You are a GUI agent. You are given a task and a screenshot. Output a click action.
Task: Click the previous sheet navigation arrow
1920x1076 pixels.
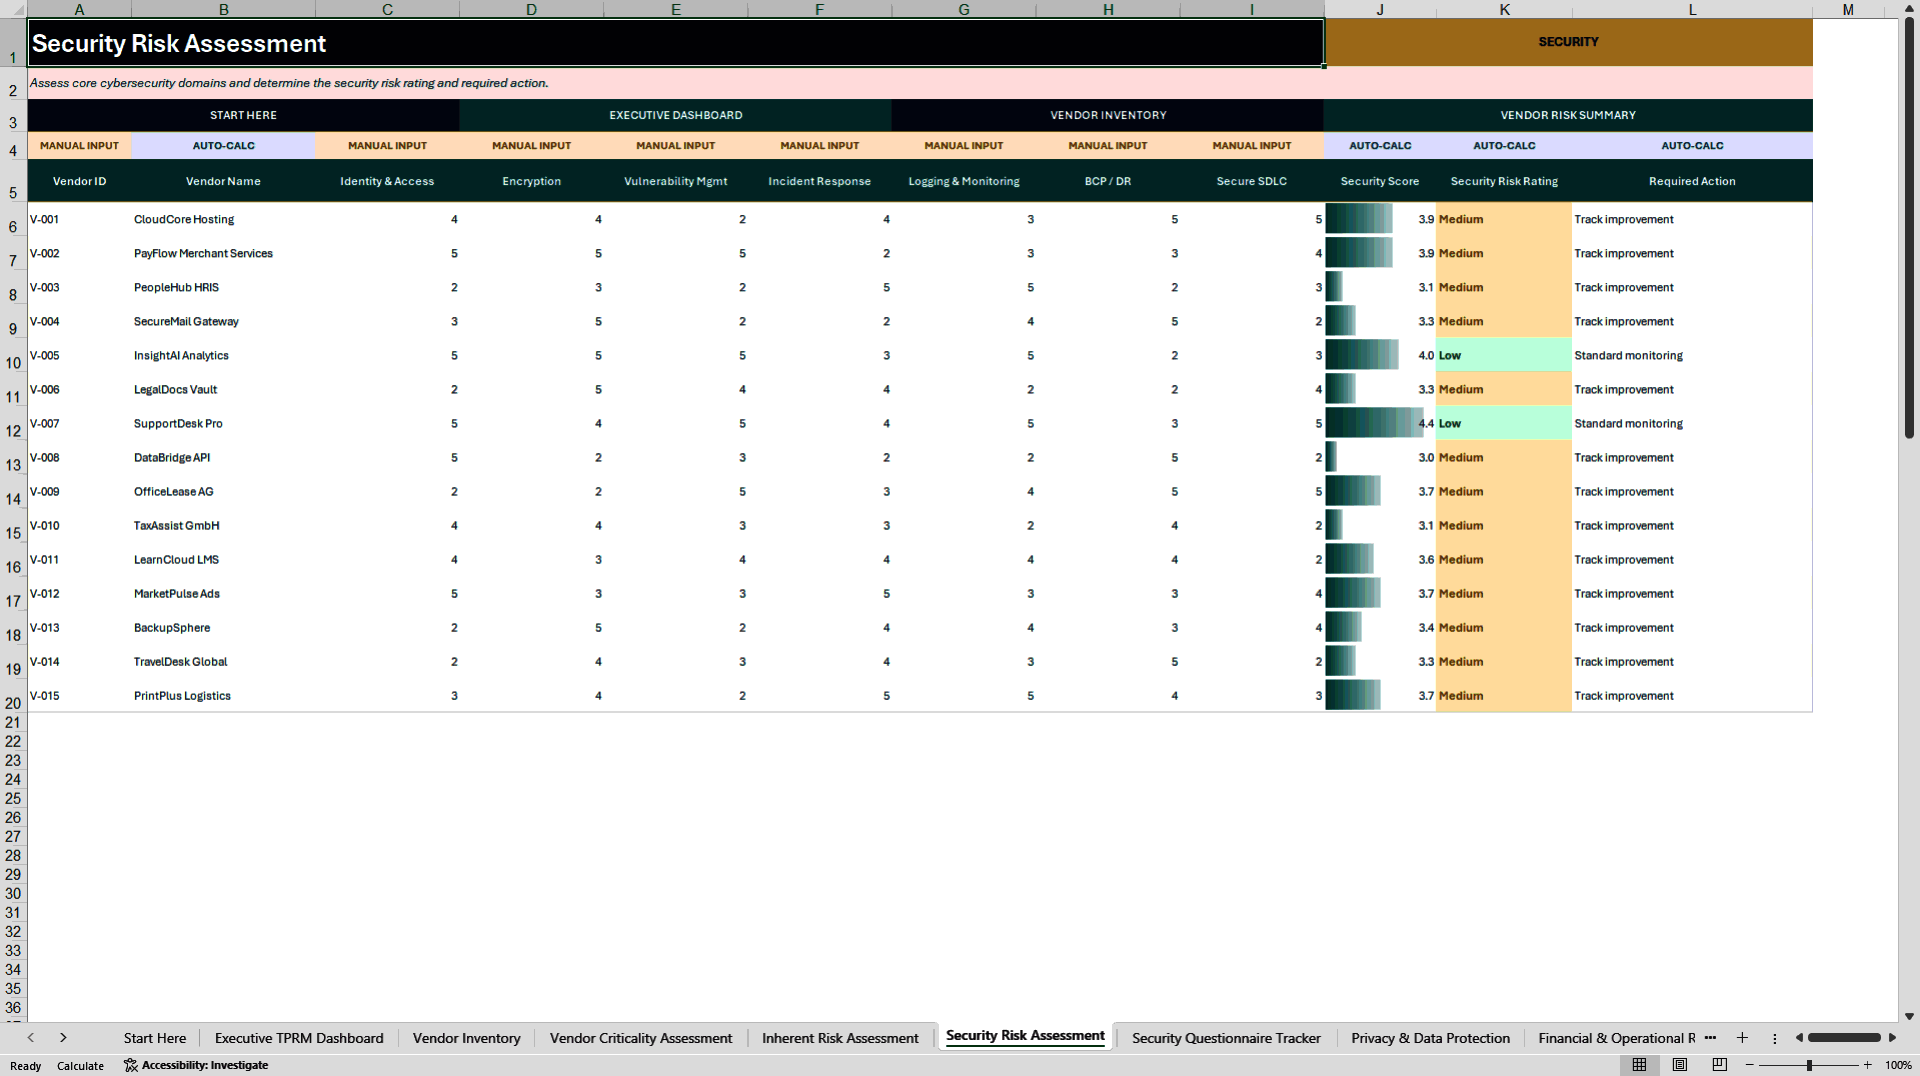coord(31,1038)
